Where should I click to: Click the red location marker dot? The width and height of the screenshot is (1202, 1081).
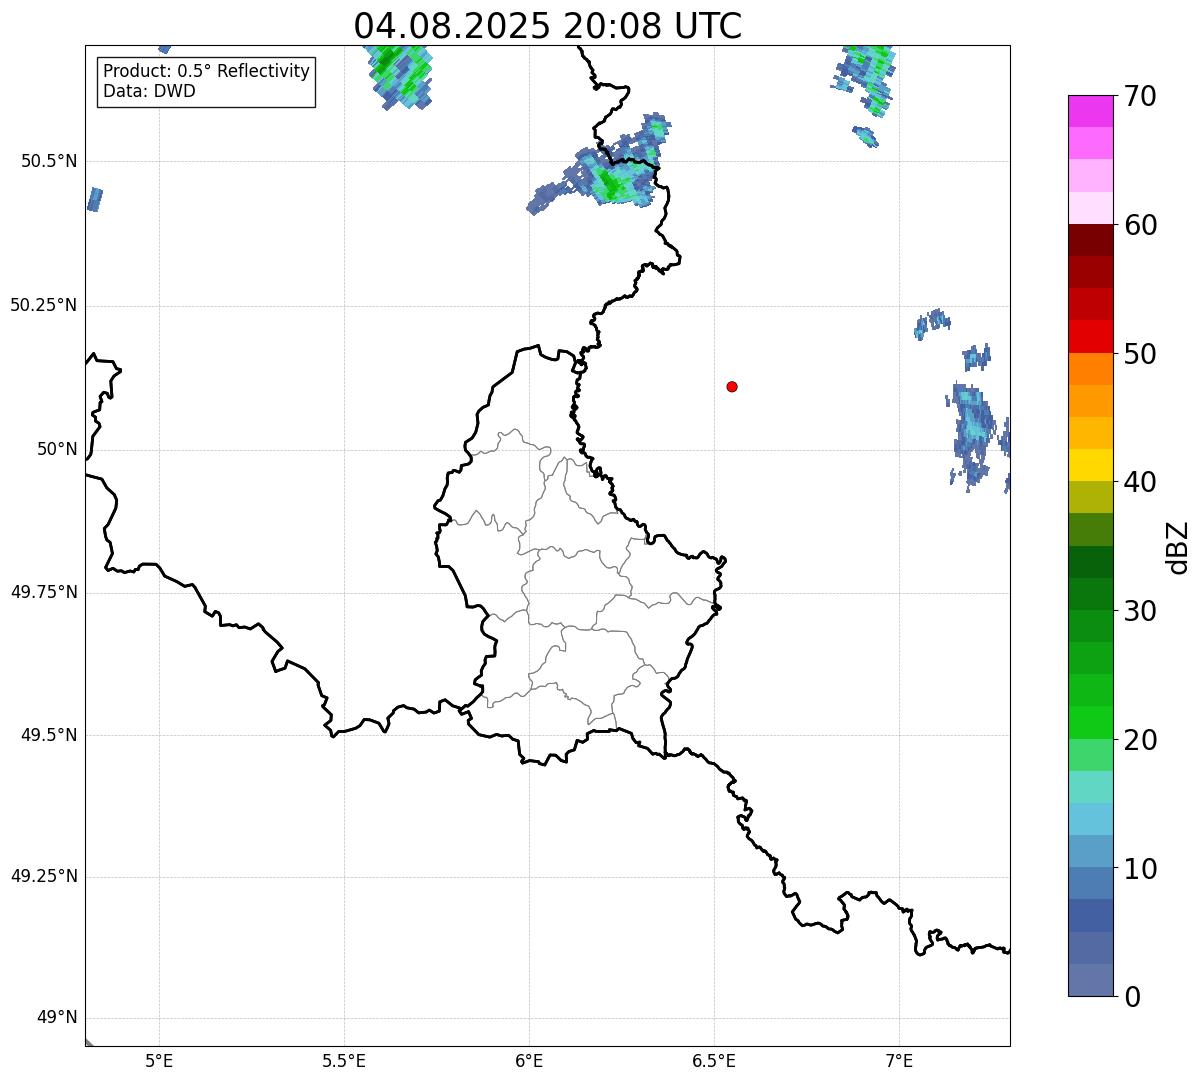click(x=732, y=386)
